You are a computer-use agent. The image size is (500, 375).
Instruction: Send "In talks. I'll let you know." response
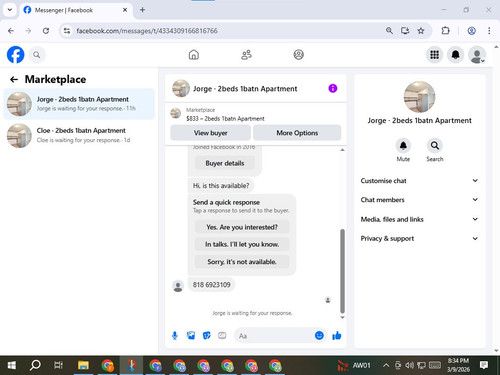(242, 244)
